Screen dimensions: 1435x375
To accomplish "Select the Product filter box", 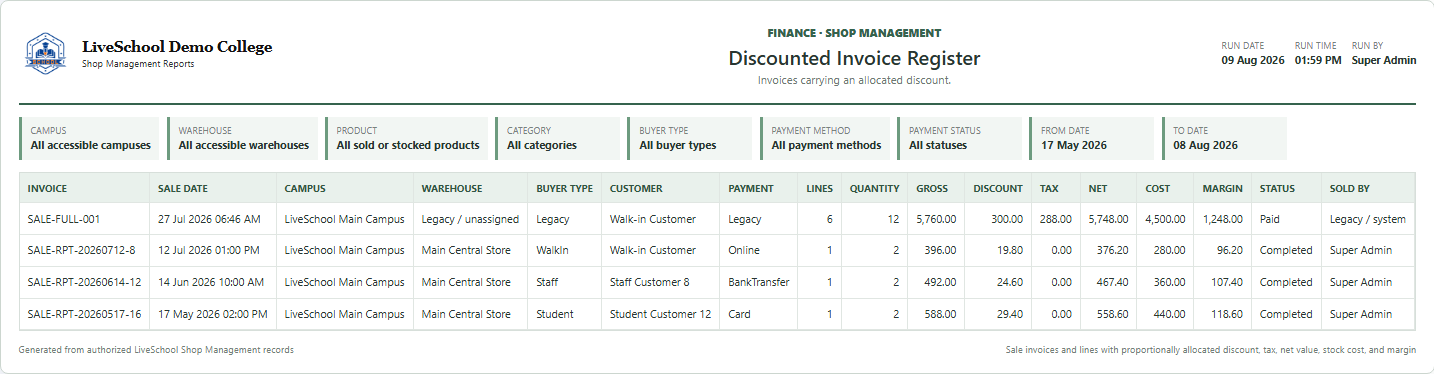I will tap(407, 139).
